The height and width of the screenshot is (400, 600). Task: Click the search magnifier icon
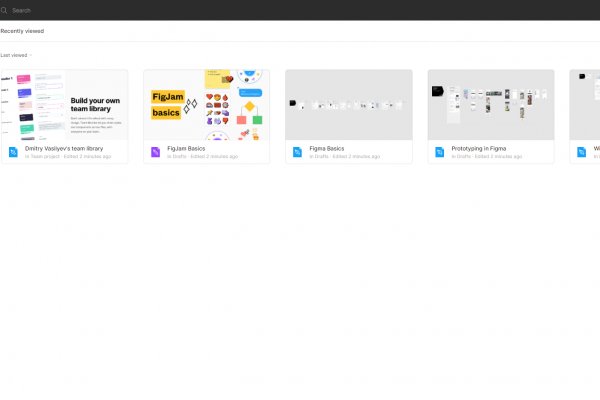[4, 10]
